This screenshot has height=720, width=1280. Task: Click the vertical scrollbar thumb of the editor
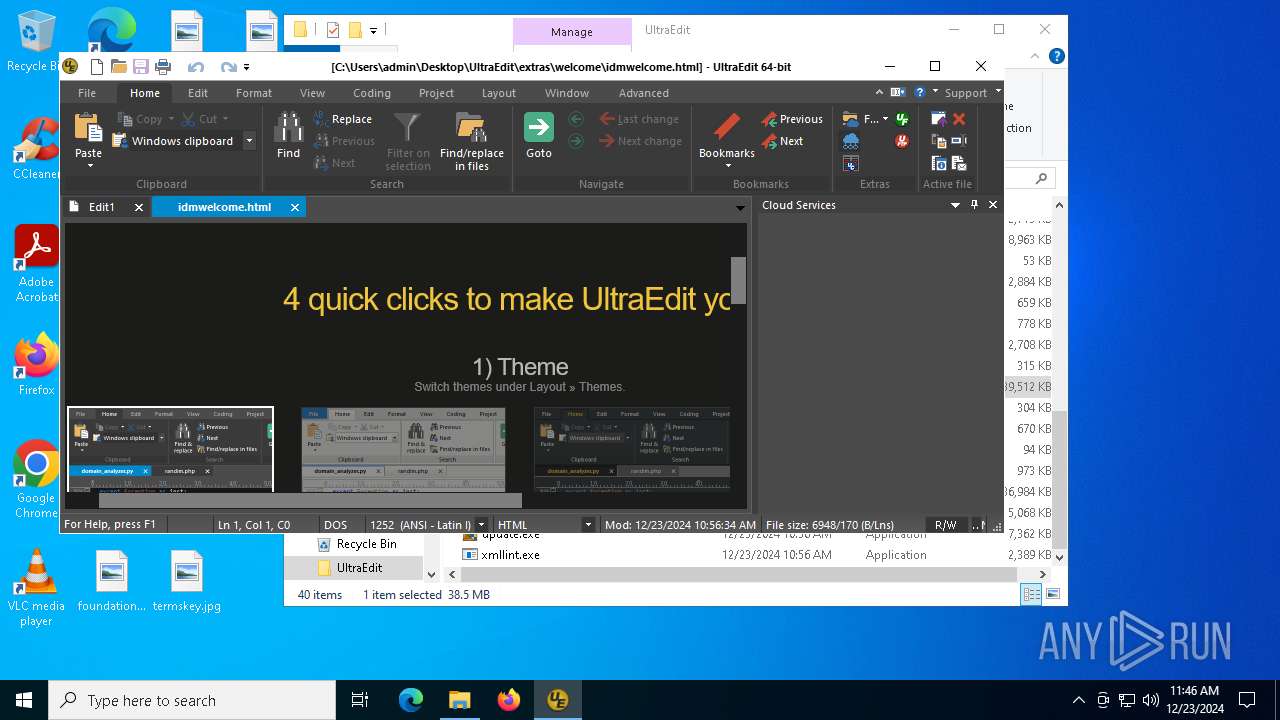click(x=738, y=281)
